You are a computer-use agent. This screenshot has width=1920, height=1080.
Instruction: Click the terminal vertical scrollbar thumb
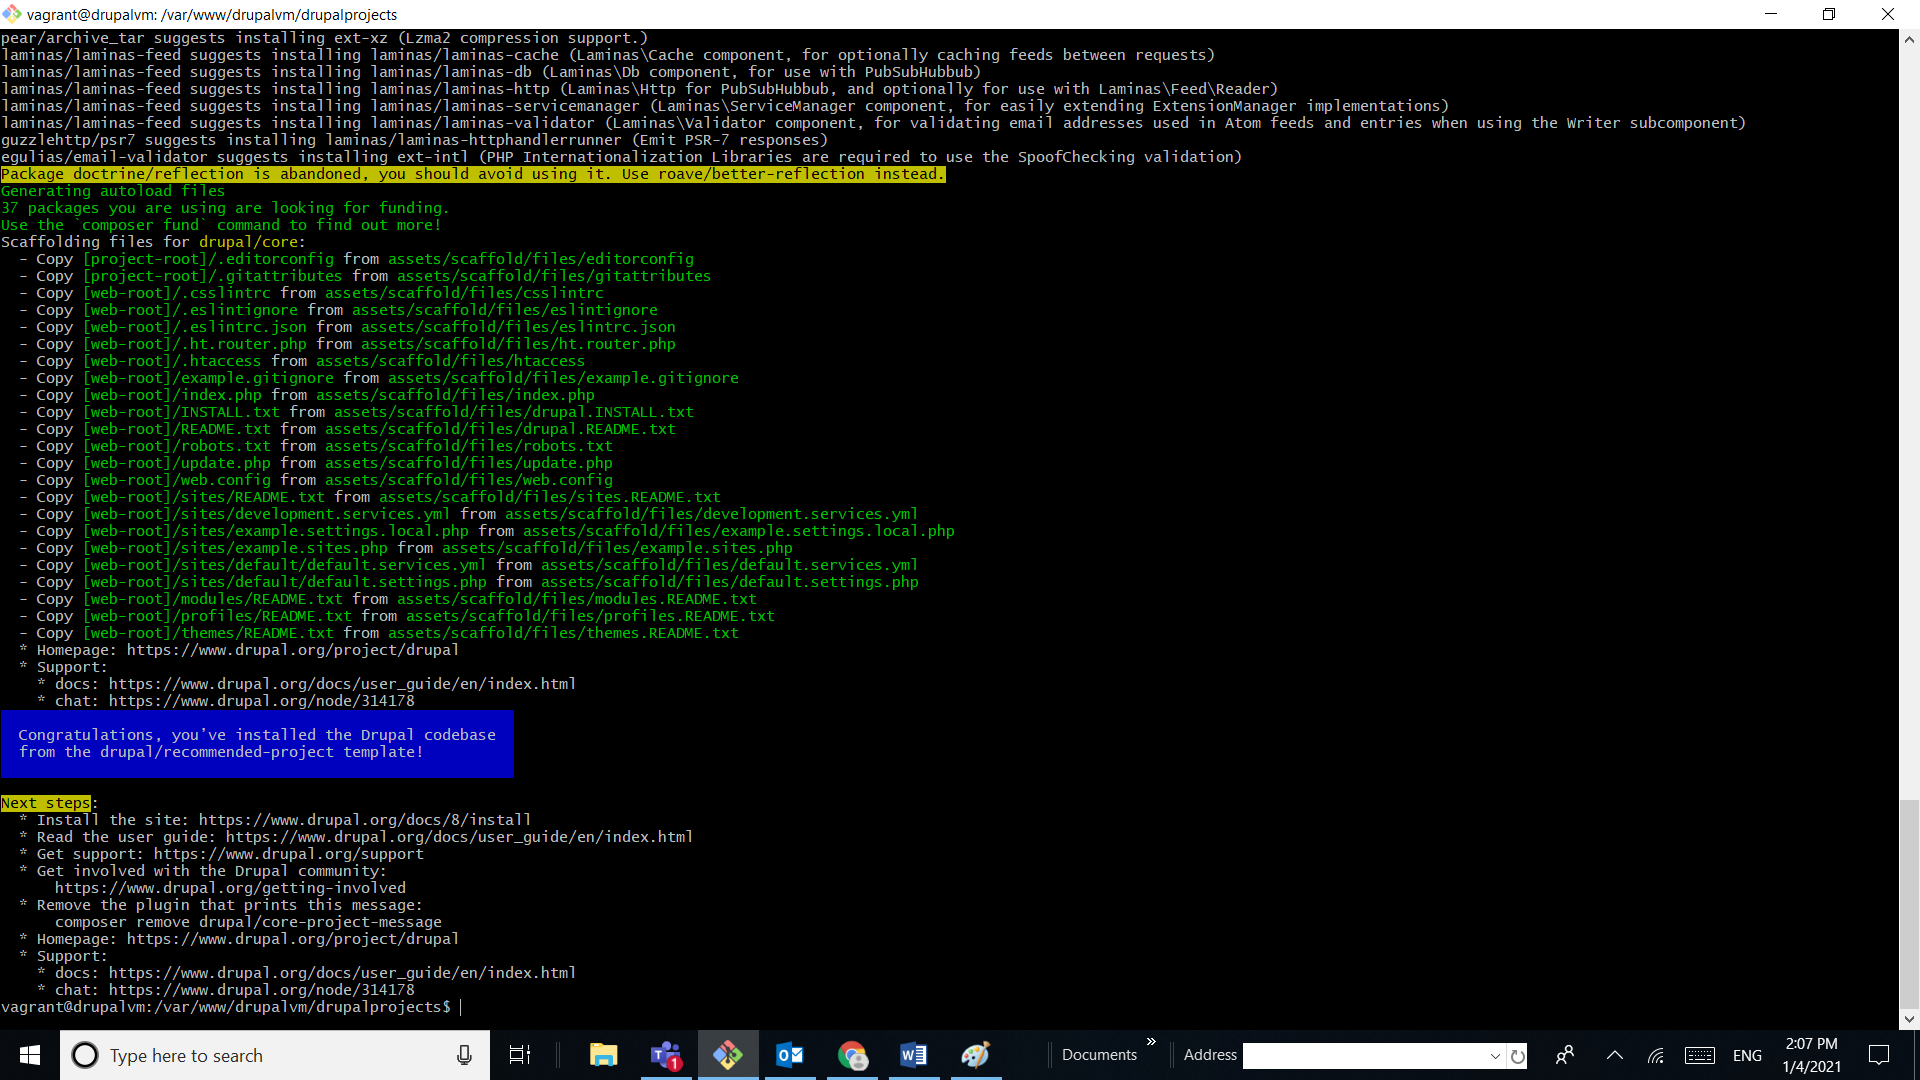pyautogui.click(x=1909, y=904)
